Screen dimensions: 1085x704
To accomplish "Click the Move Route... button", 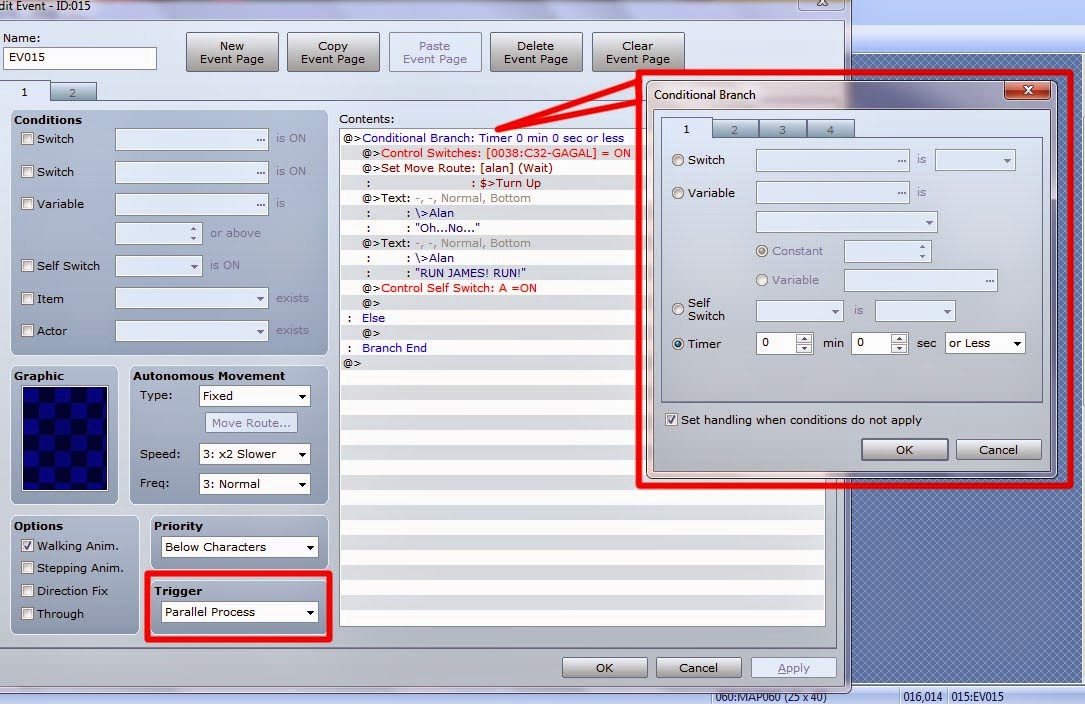I will tap(251, 423).
